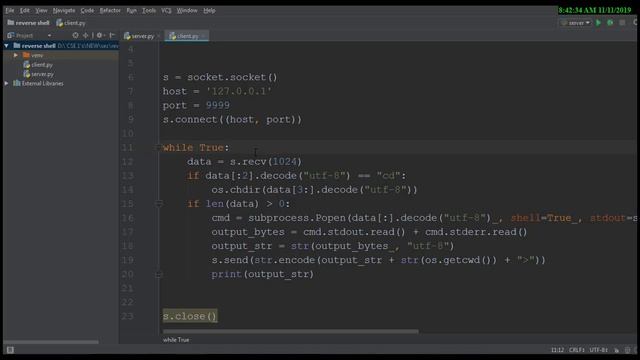Viewport: 640px width, 360px height.
Task: Open the Refactor menu
Action: (110, 11)
